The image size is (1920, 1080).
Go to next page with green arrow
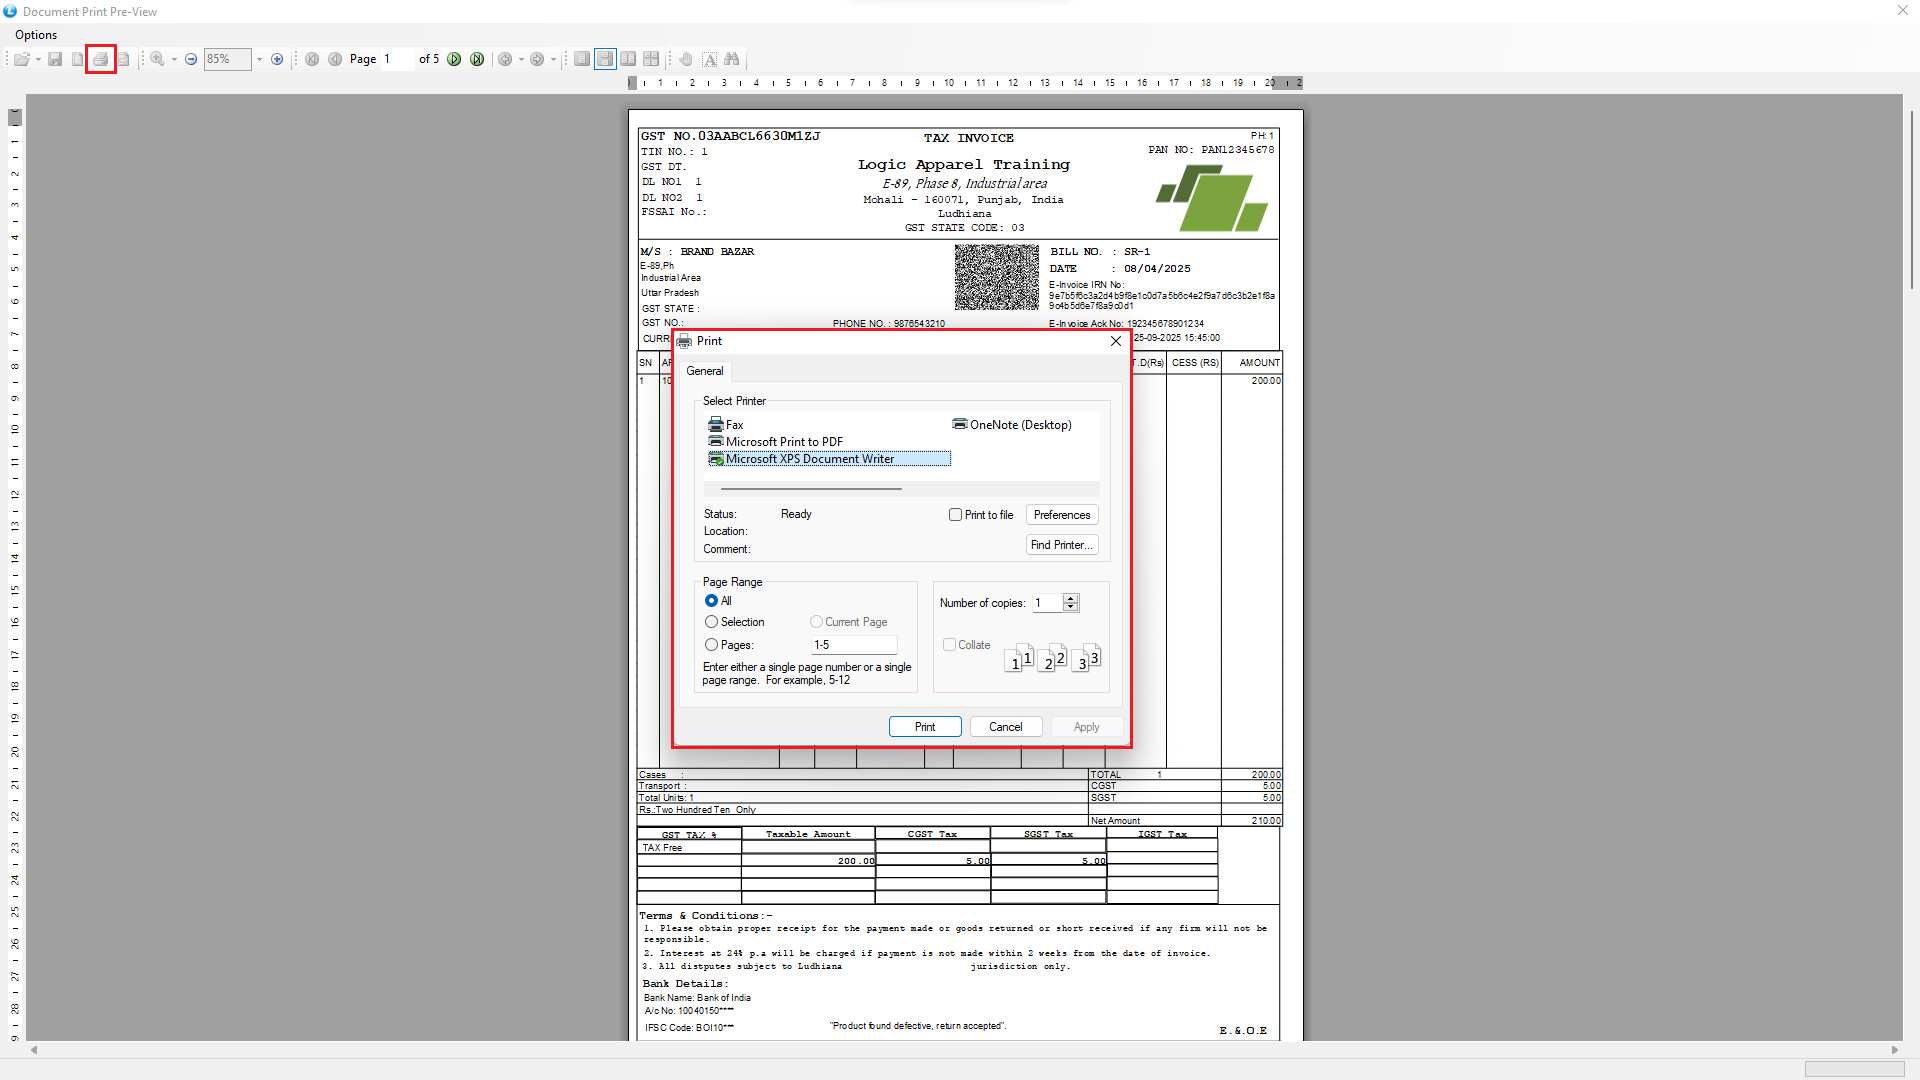tap(454, 60)
